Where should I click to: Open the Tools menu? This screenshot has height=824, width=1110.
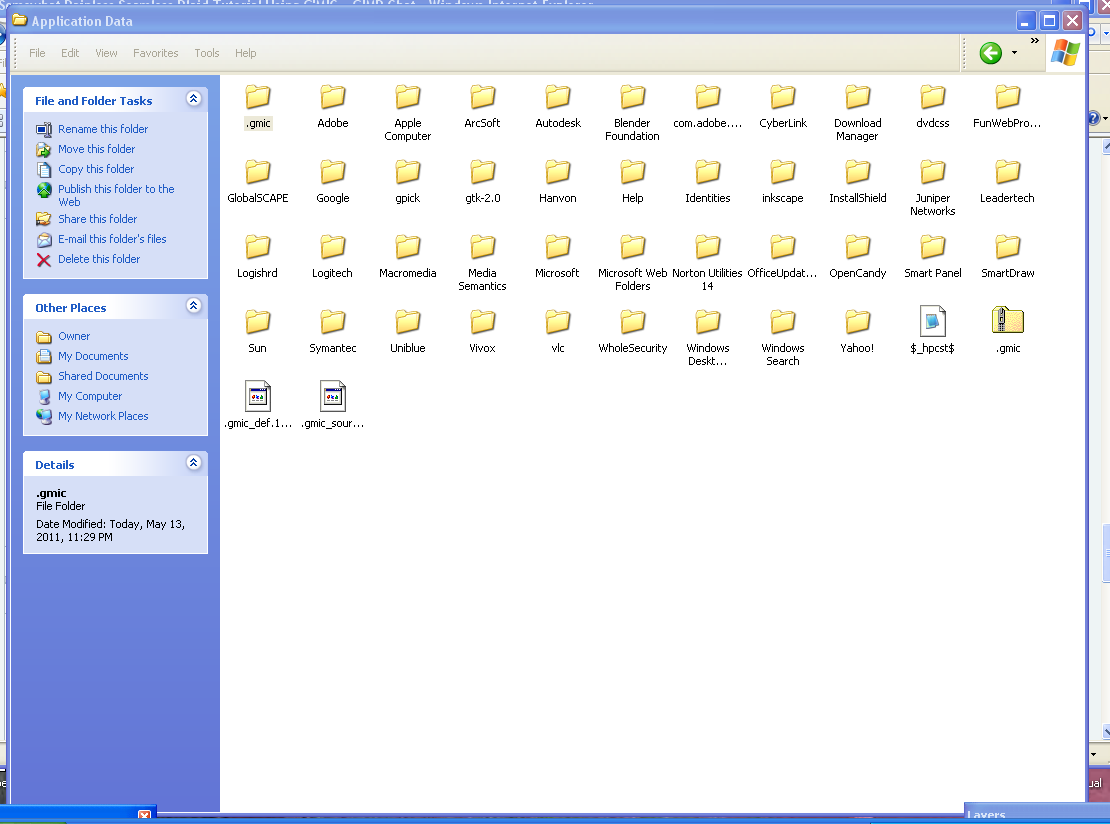pyautogui.click(x=207, y=53)
